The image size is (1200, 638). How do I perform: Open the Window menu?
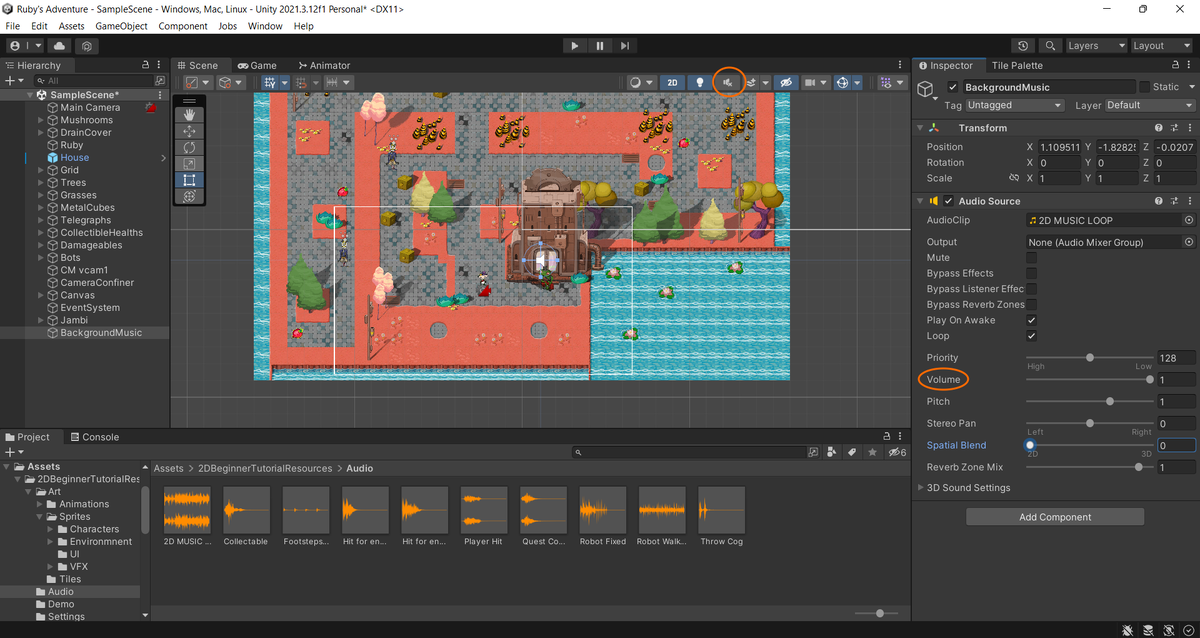pyautogui.click(x=265, y=26)
